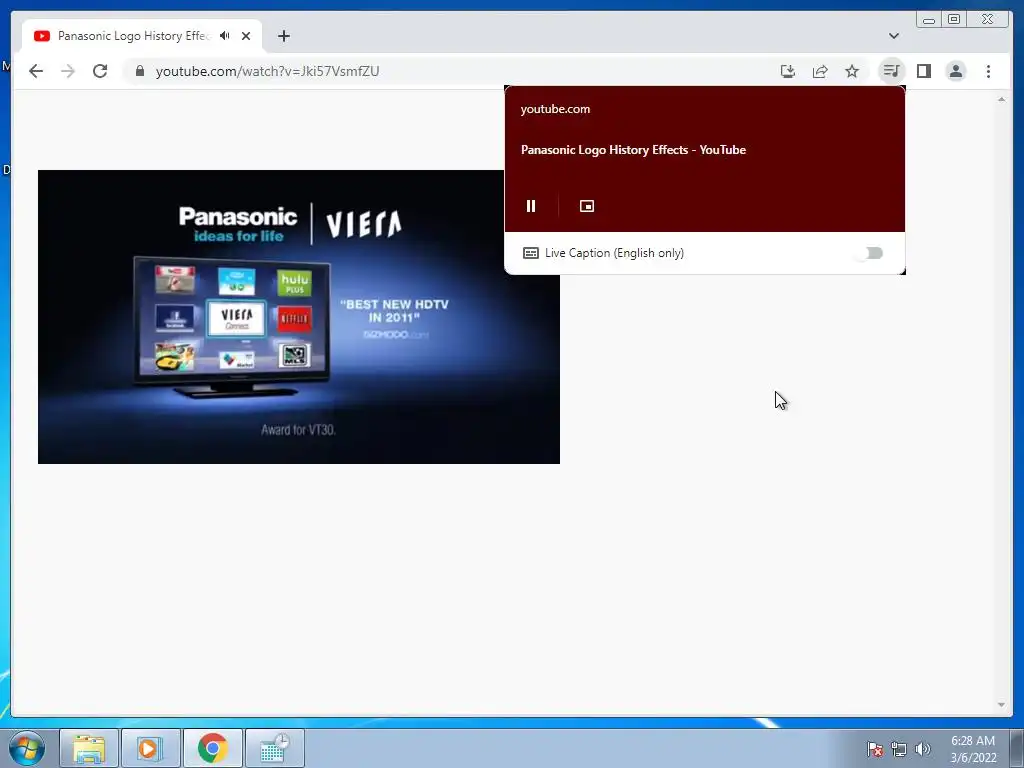Viewport: 1024px width, 768px height.
Task: Bookmark this page with the star icon
Action: pos(852,71)
